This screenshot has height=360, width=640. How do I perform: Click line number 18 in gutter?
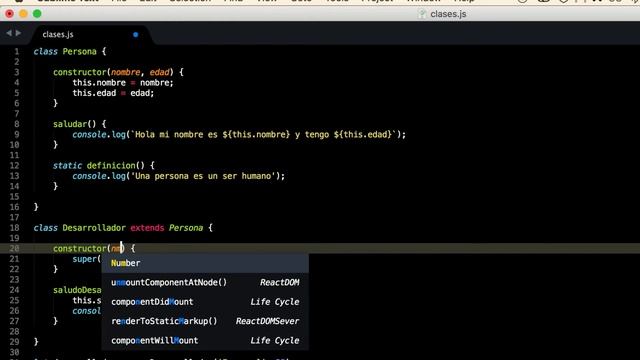tap(14, 228)
